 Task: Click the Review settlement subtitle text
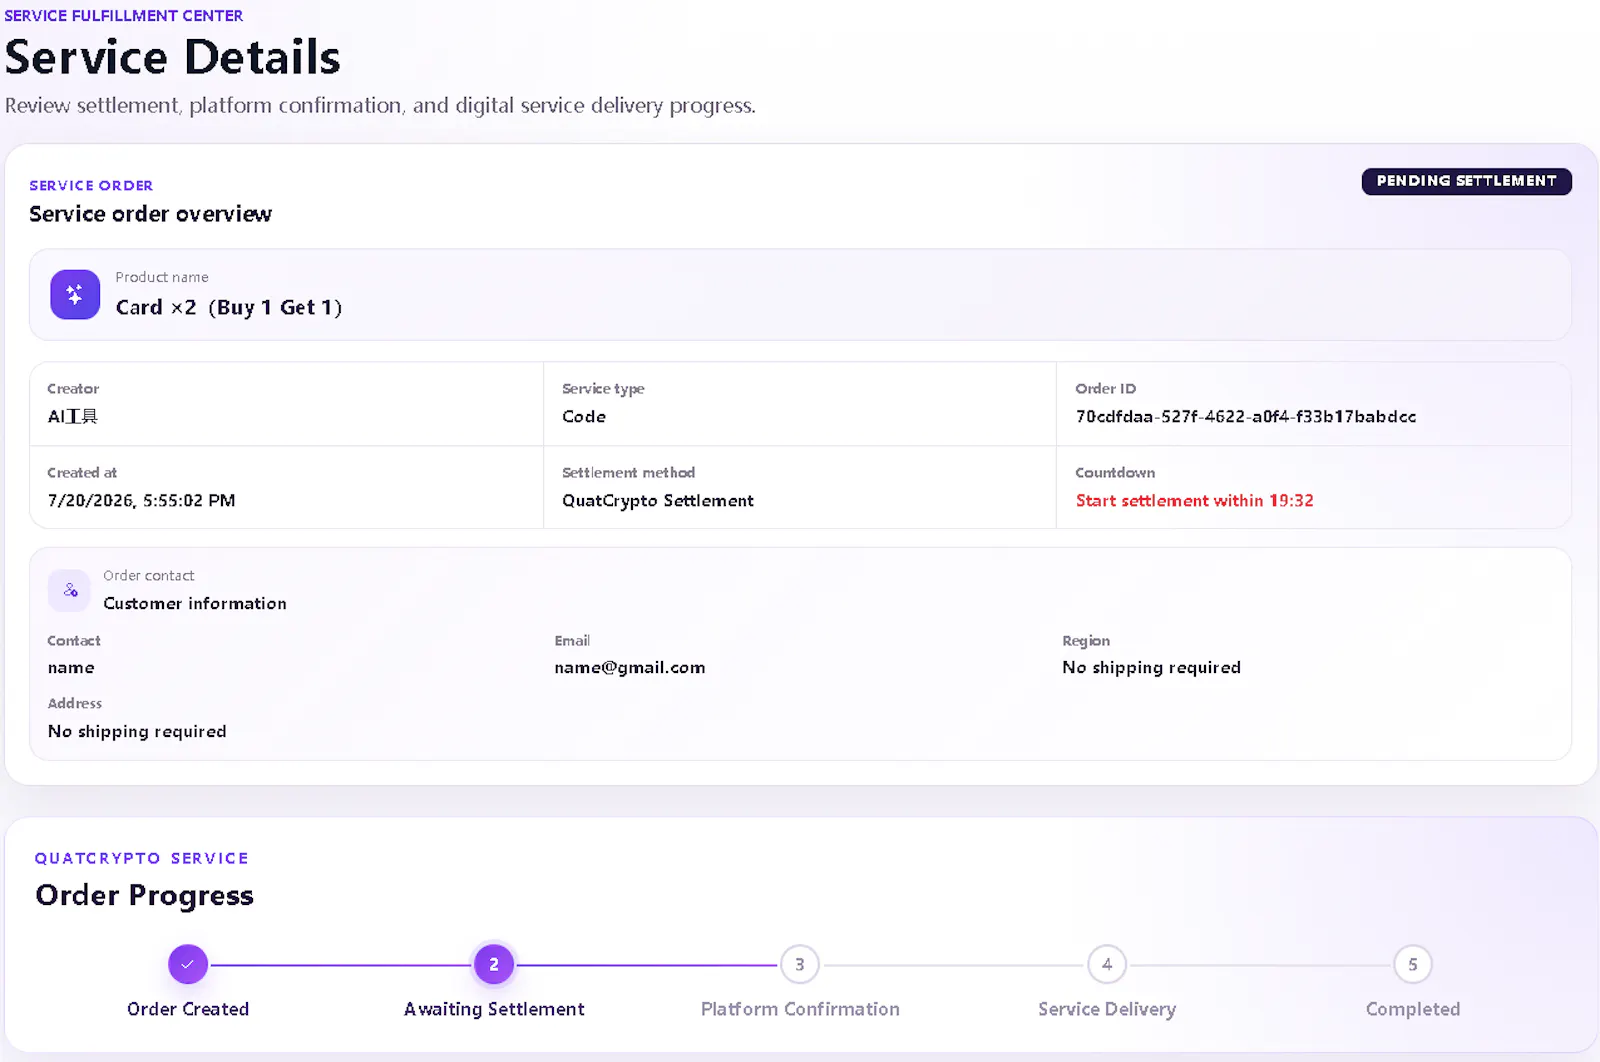click(x=380, y=106)
